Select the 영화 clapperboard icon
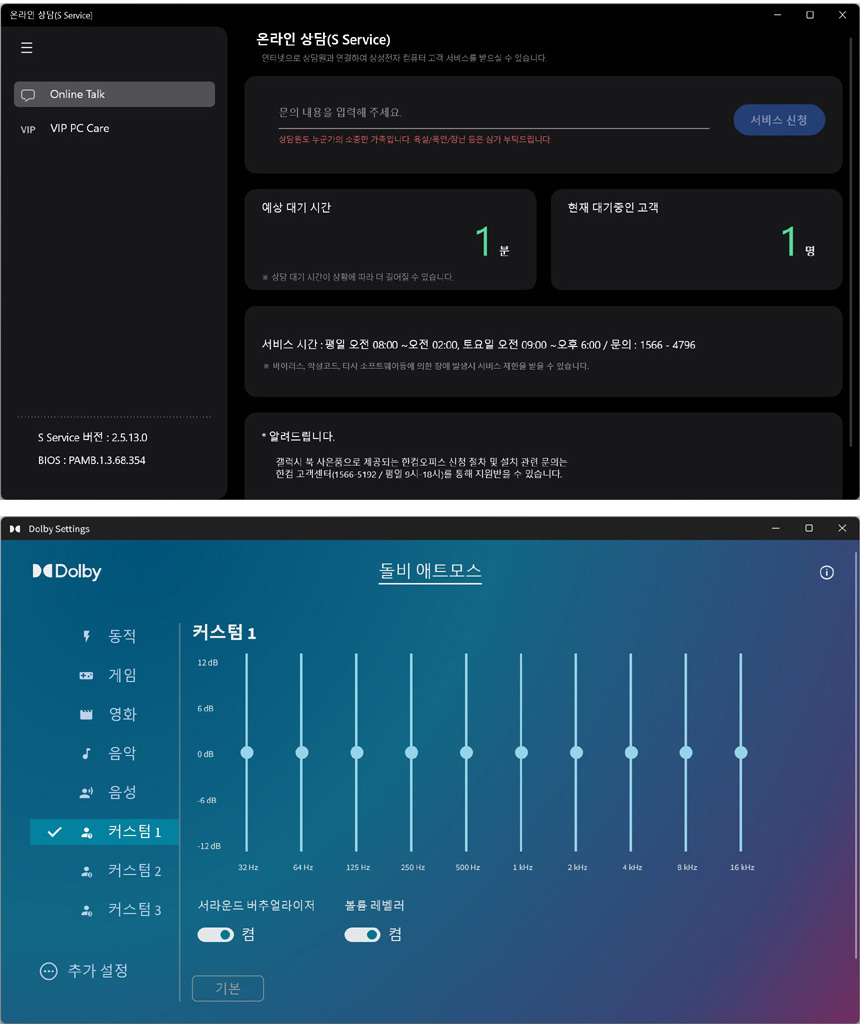The image size is (860, 1027). (x=86, y=715)
